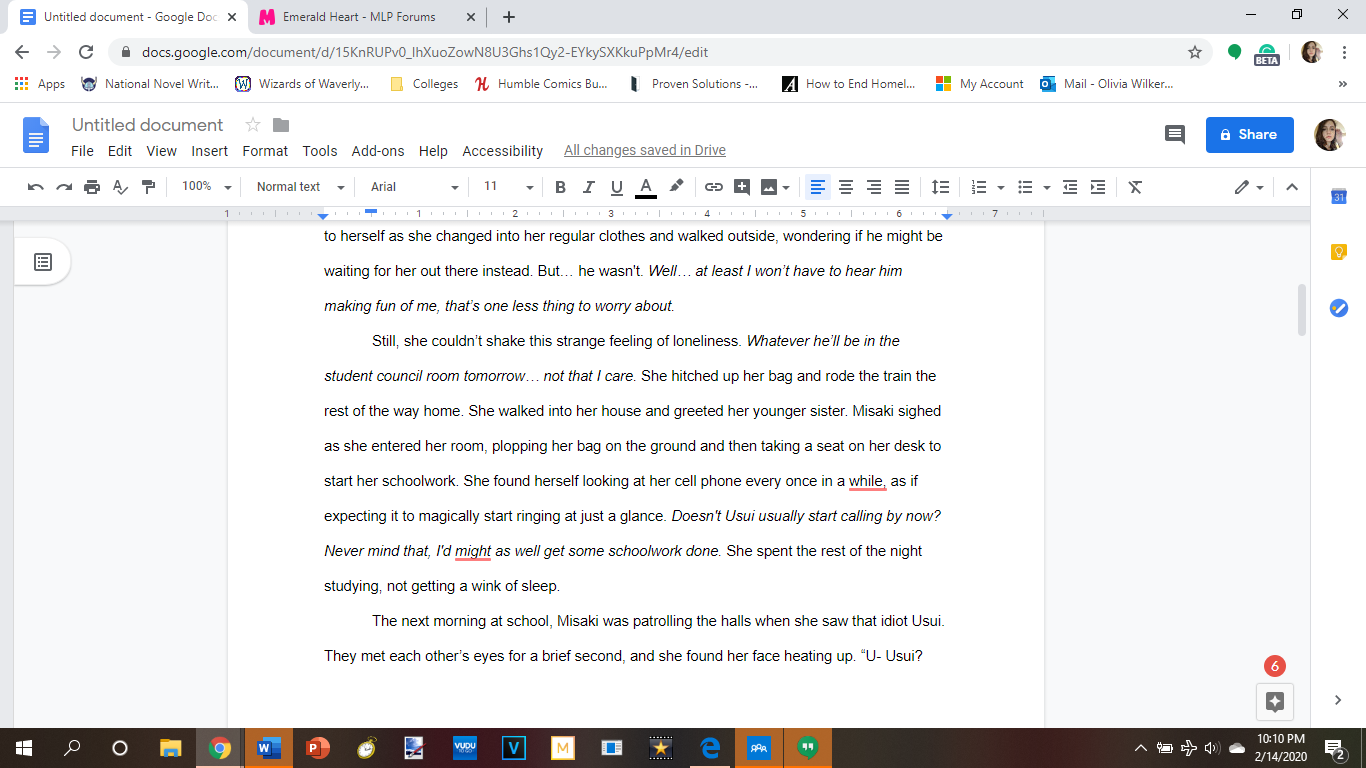Open the Explore button
The width and height of the screenshot is (1366, 768).
click(x=1275, y=701)
